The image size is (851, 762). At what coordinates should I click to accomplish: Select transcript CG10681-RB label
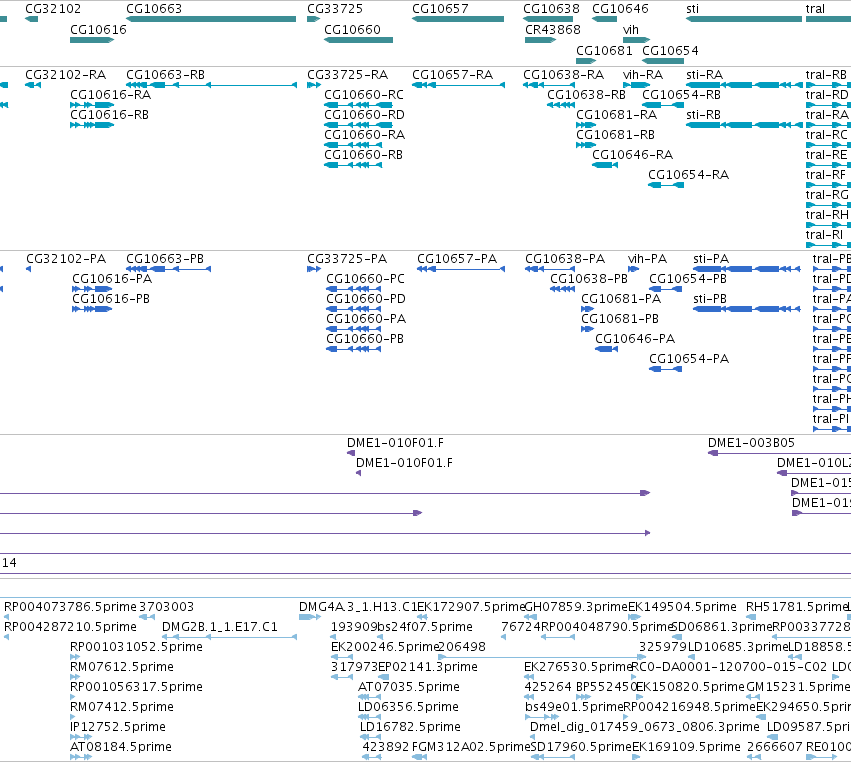point(615,135)
